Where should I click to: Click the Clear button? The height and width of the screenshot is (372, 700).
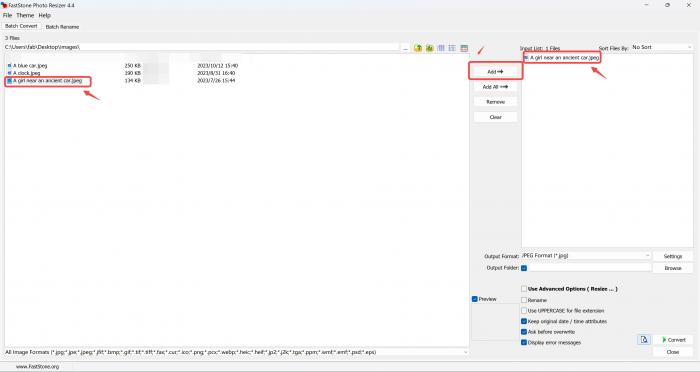[x=496, y=117]
